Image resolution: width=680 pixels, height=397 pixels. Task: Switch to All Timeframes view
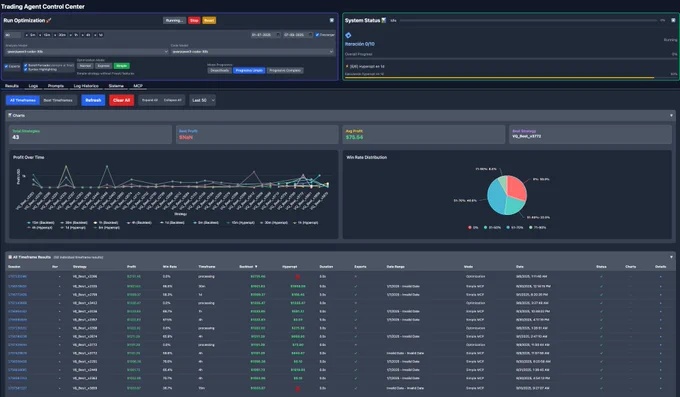click(x=23, y=100)
